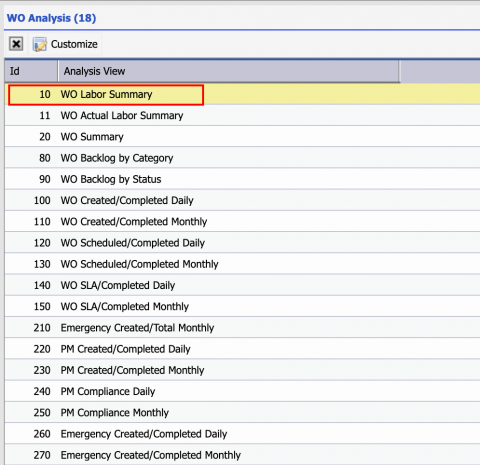Select WO Created/Completed Daily row

pyautogui.click(x=242, y=200)
